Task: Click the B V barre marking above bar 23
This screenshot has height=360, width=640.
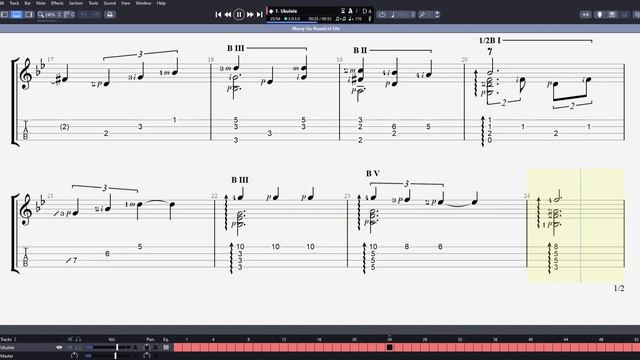Action: 373,173
